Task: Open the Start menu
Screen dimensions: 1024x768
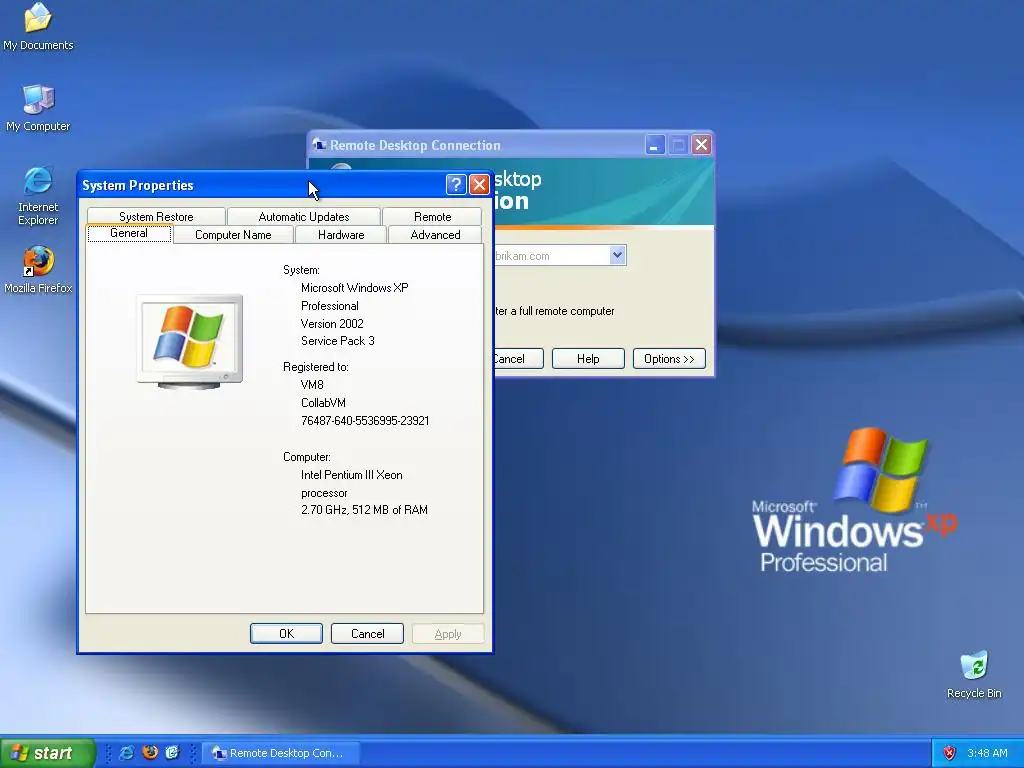Action: [48, 753]
